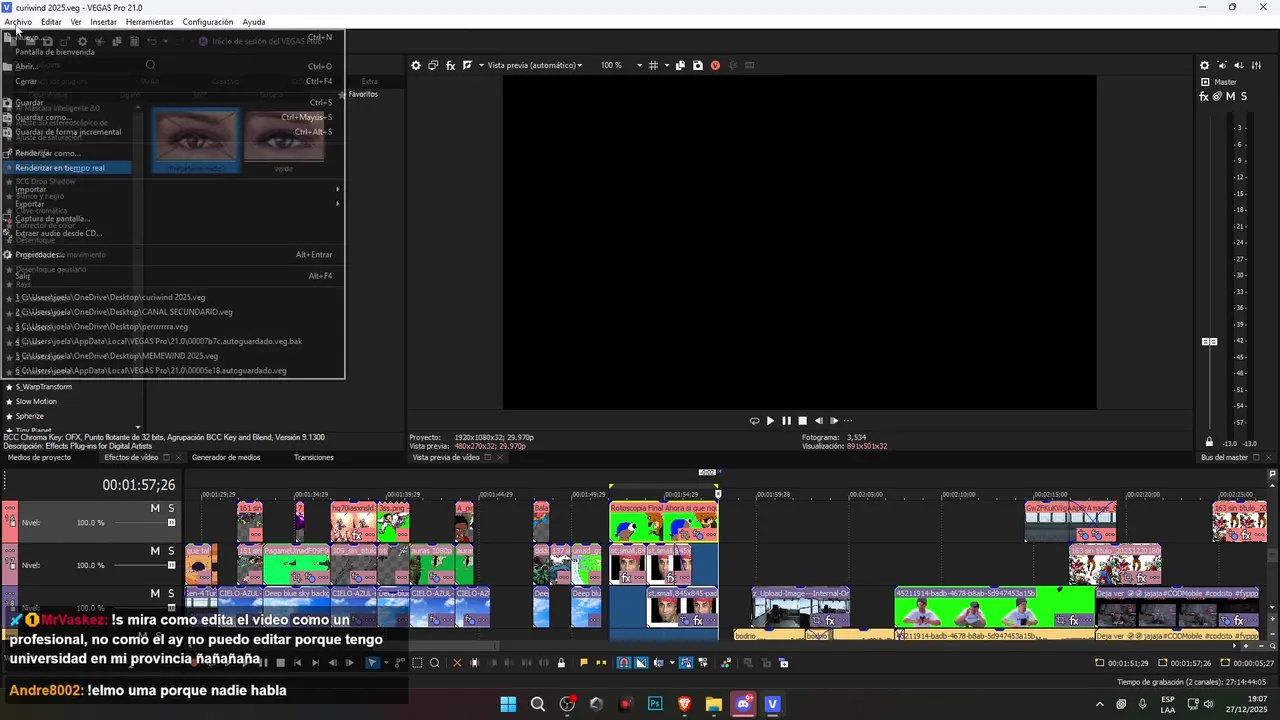1280x720 pixels.
Task: Select Renderizar en tiempo real
Action: pyautogui.click(x=68, y=168)
